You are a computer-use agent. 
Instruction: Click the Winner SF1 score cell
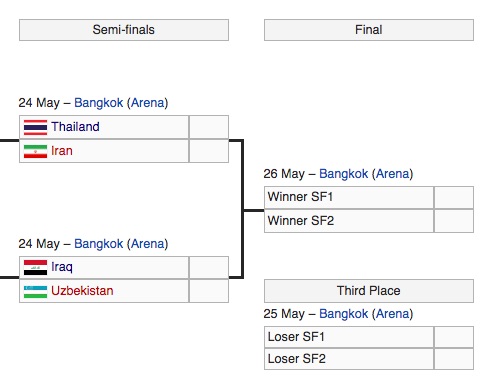(454, 197)
